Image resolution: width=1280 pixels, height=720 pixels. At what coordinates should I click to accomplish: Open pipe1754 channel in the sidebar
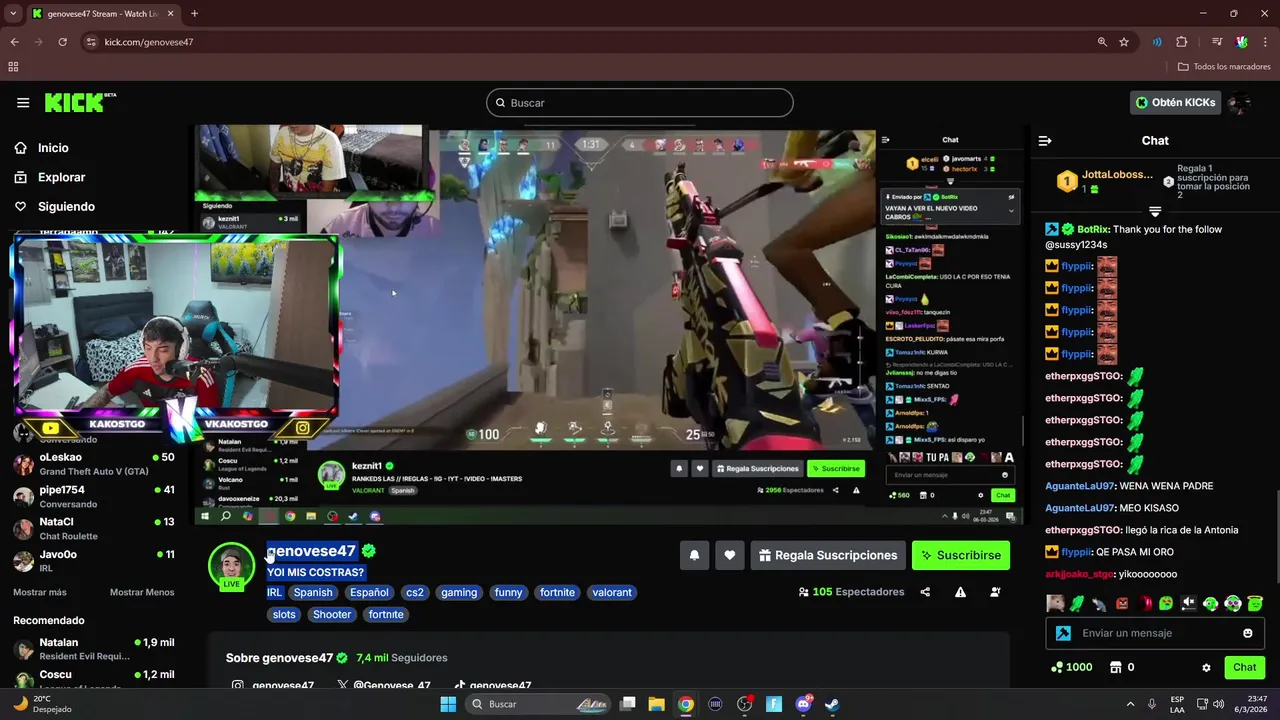(x=94, y=496)
